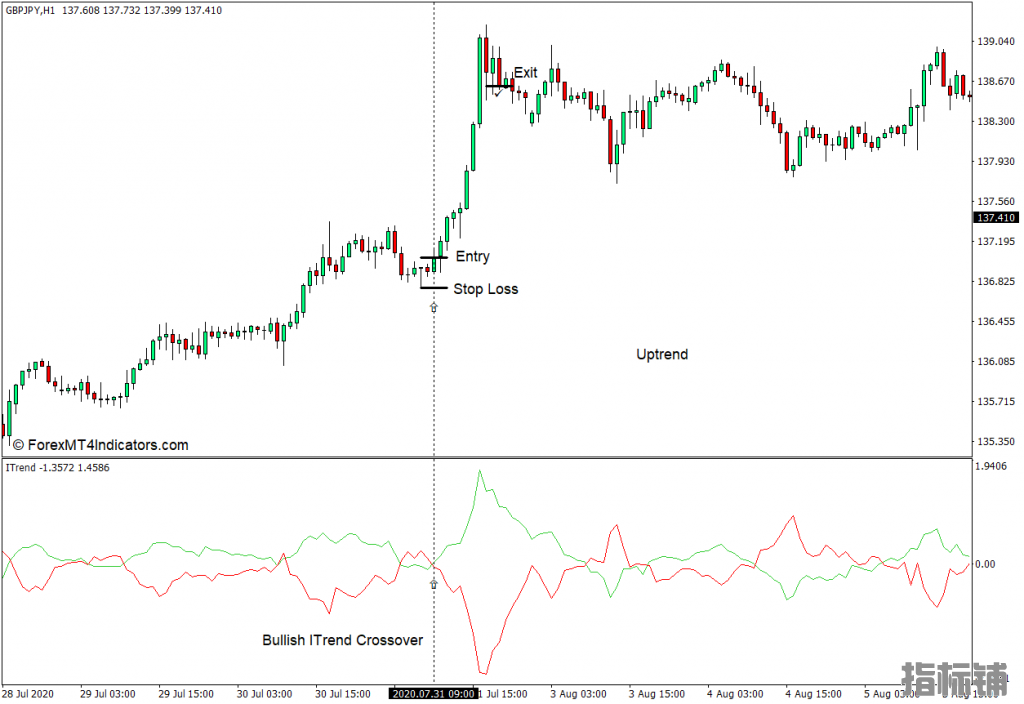
Task: Click the Uptrend text annotation
Action: click(x=662, y=354)
